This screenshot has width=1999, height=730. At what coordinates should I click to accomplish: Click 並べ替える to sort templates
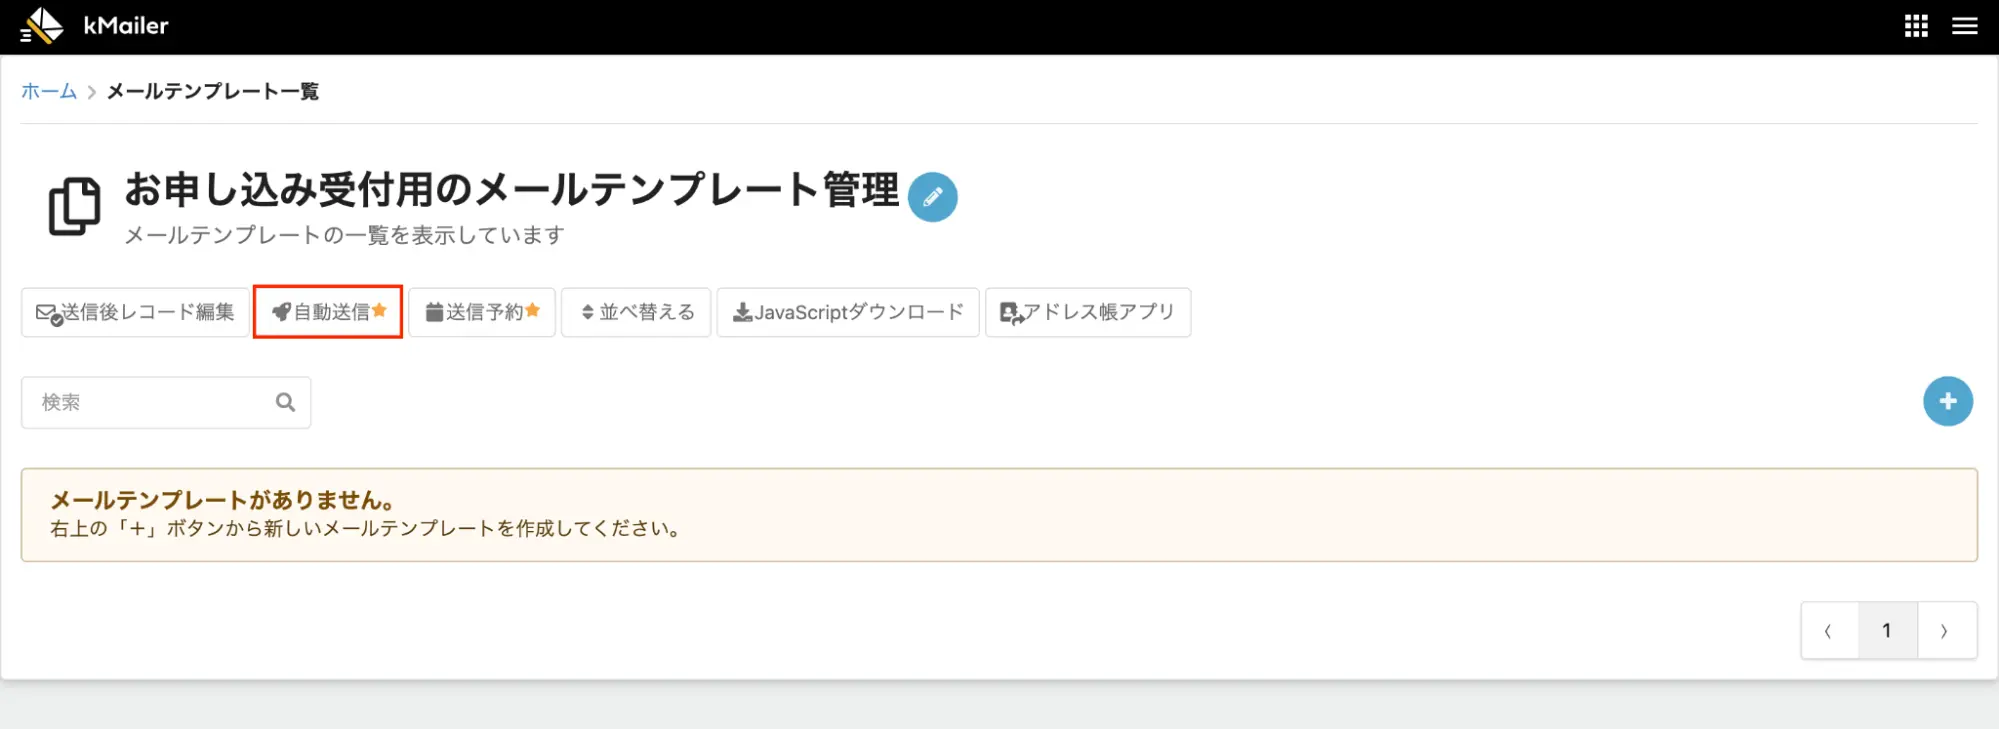(636, 312)
